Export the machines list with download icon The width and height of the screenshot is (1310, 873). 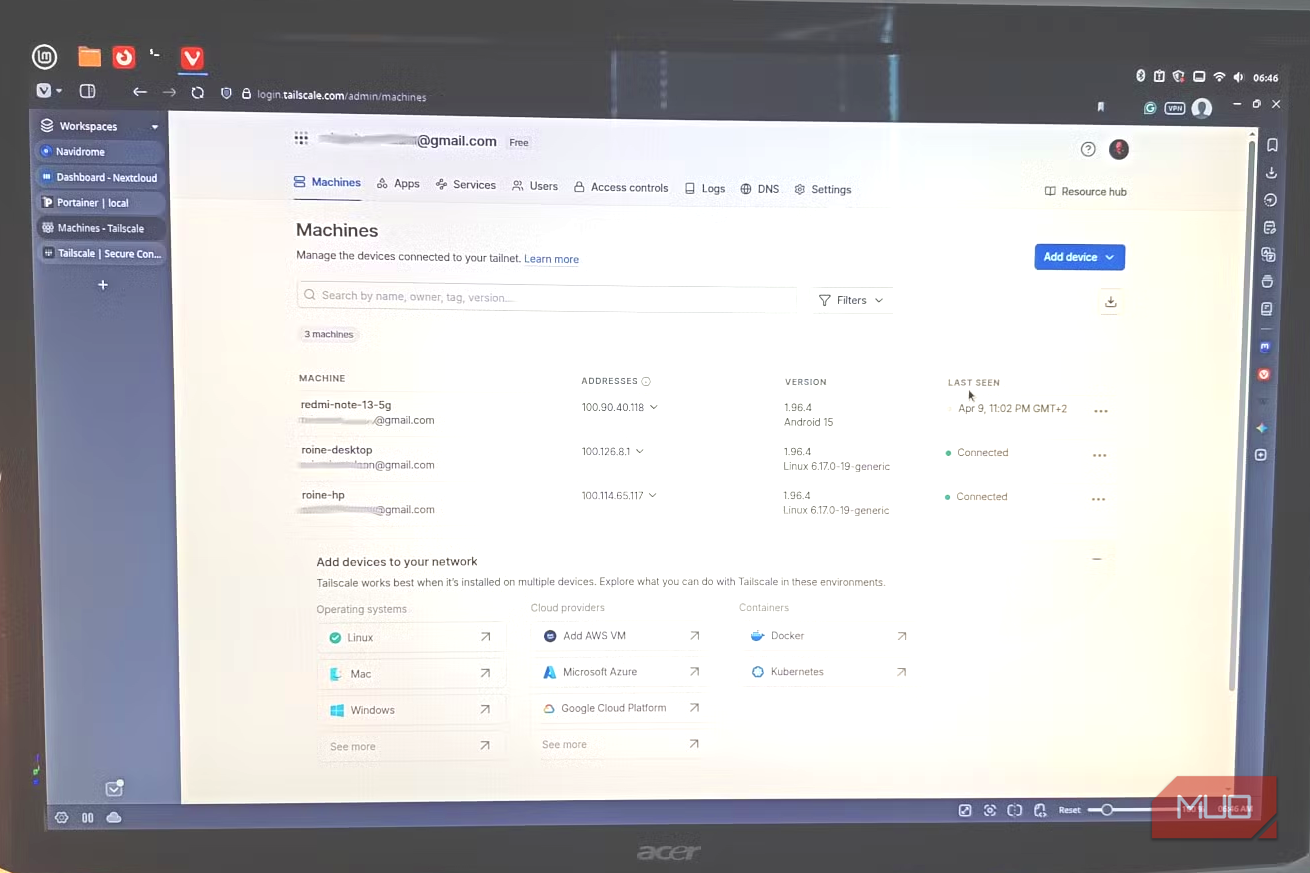click(1110, 302)
